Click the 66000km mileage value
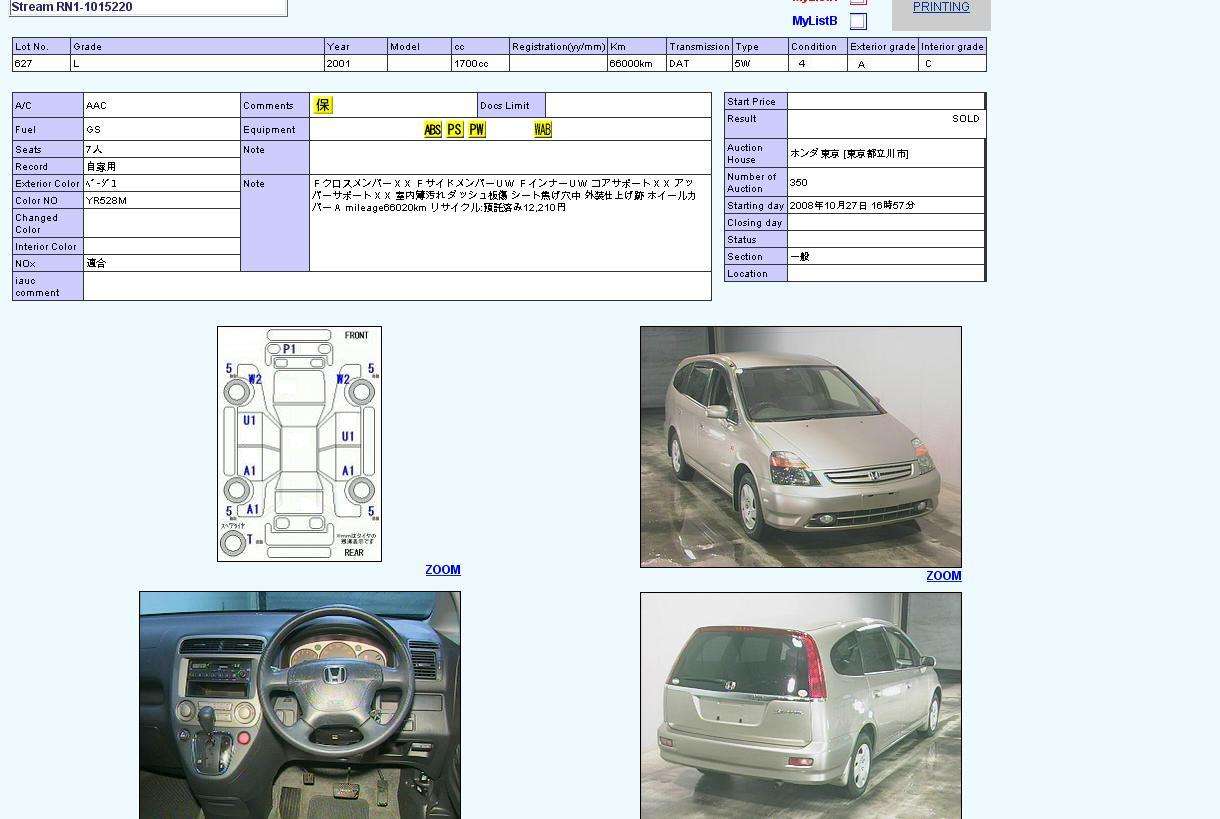Image resolution: width=1220 pixels, height=819 pixels. point(631,63)
